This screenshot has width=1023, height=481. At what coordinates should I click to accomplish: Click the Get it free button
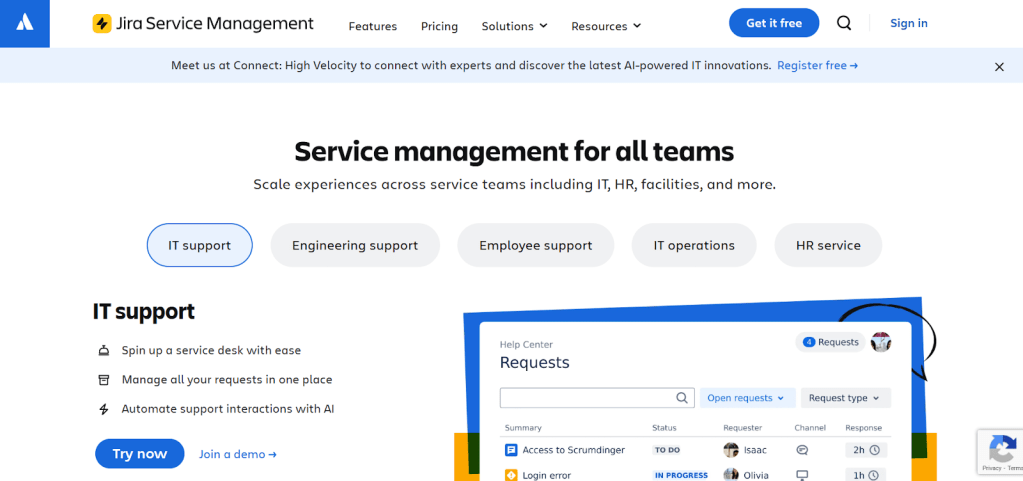click(774, 23)
